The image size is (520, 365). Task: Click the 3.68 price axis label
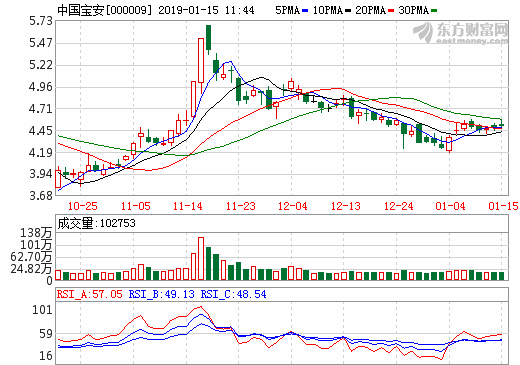[41, 195]
